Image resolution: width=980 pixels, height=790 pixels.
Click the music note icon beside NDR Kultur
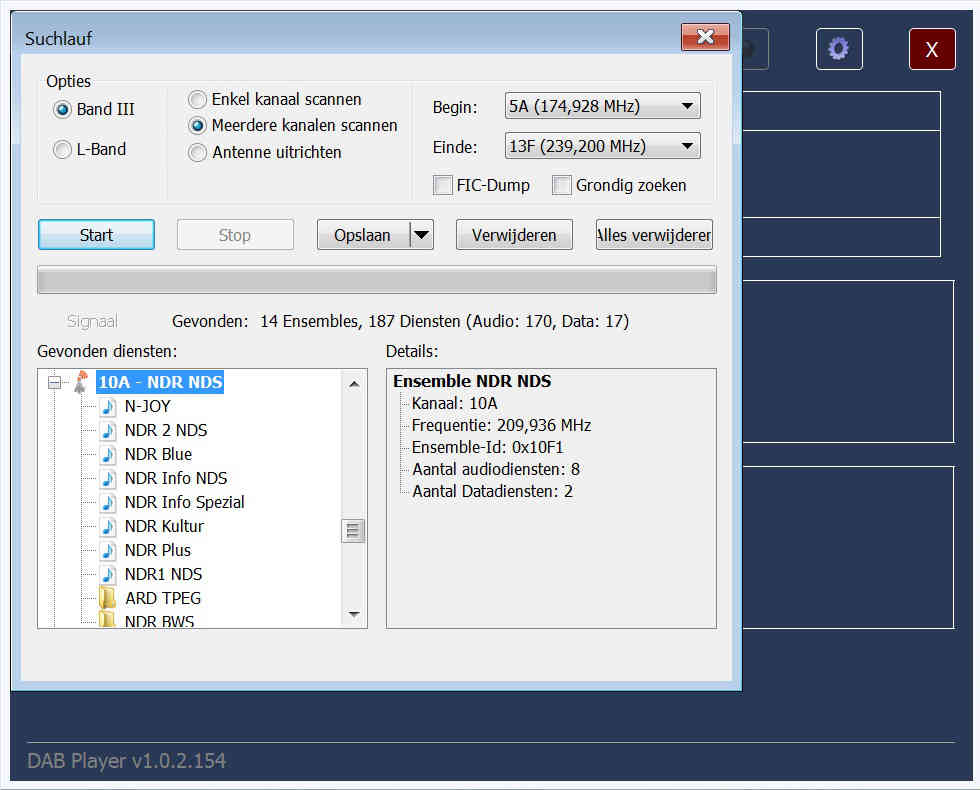point(108,526)
